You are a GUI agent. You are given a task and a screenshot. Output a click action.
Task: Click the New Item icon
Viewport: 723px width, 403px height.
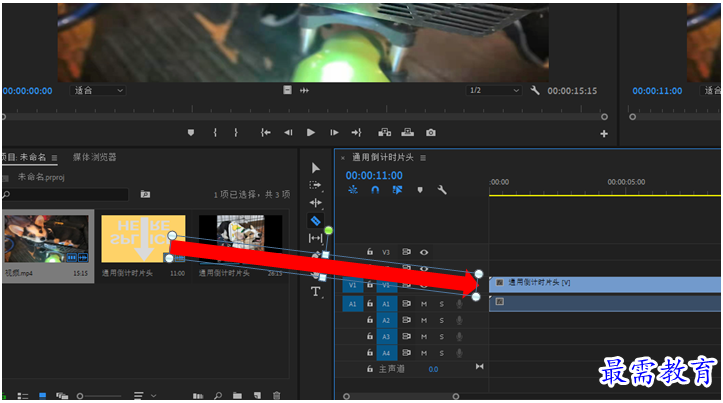pos(257,396)
